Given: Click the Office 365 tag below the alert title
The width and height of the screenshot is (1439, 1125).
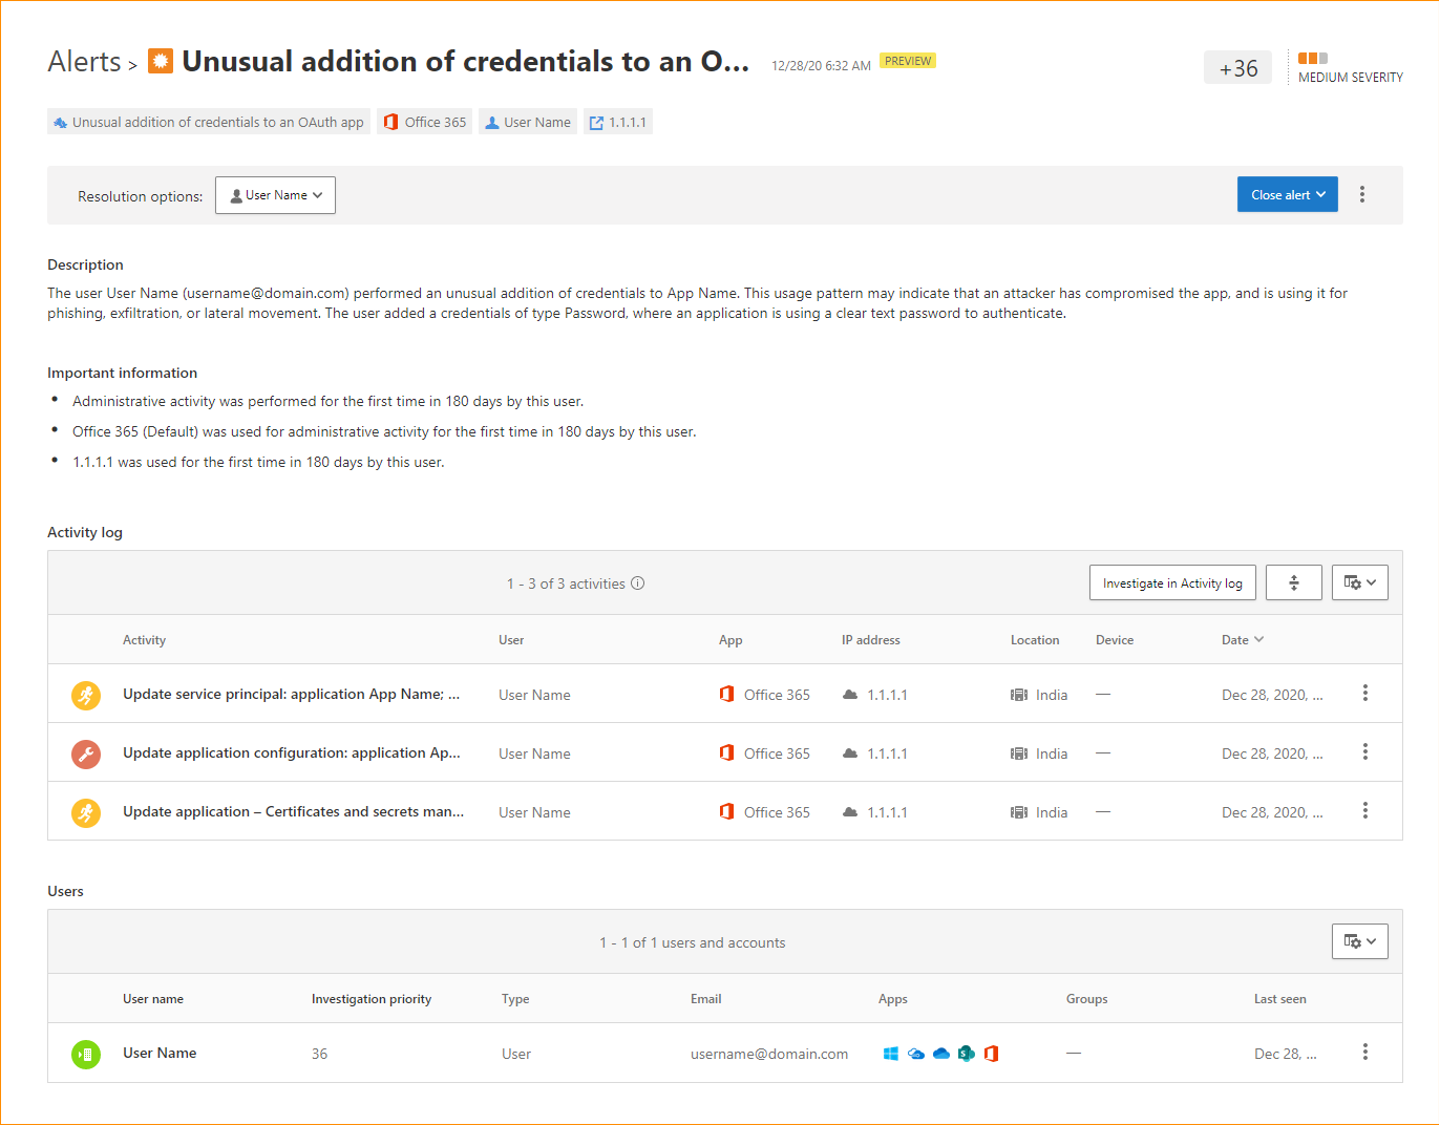Looking at the screenshot, I should (x=424, y=121).
